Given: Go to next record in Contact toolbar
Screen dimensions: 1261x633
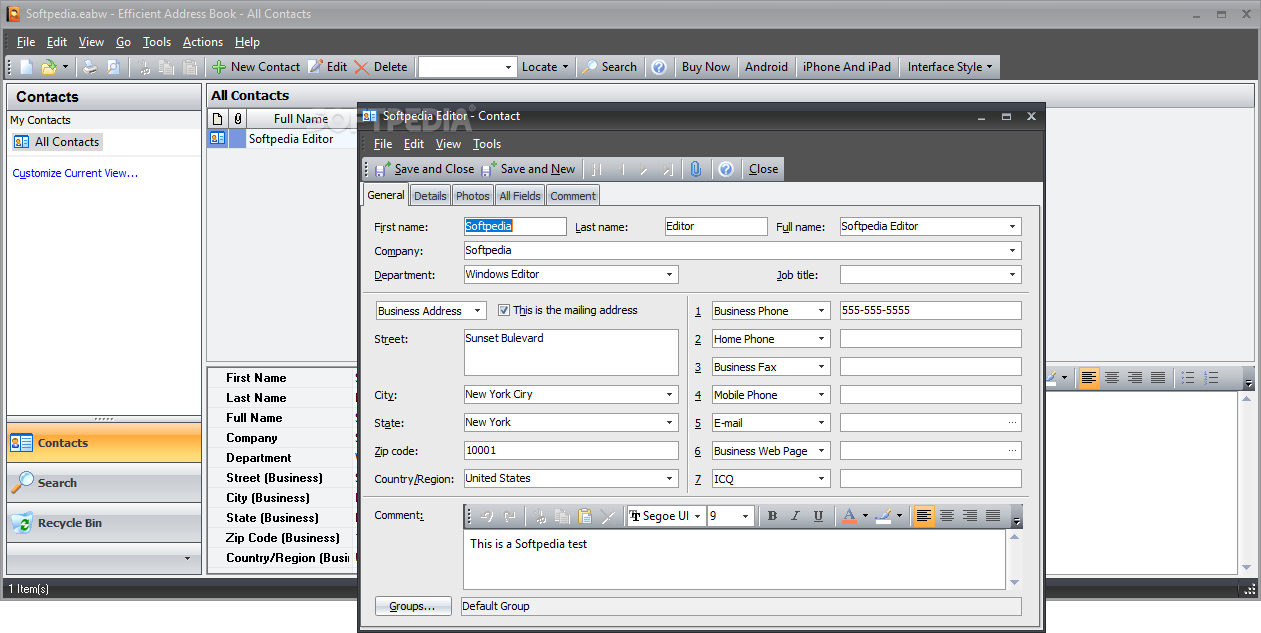Looking at the screenshot, I should pyautogui.click(x=645, y=169).
